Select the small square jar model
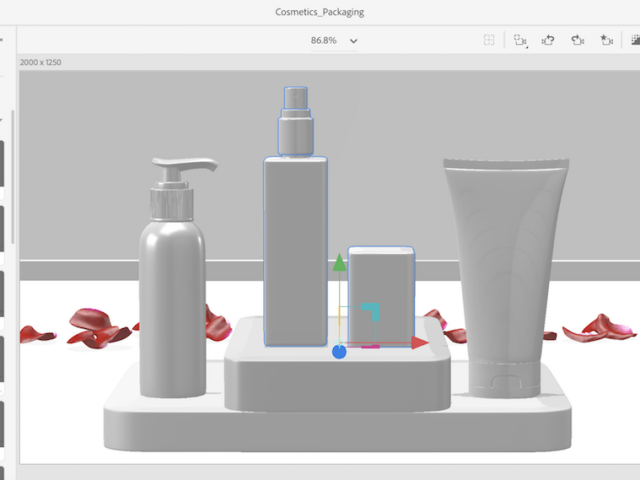The width and height of the screenshot is (640, 480). (x=381, y=290)
